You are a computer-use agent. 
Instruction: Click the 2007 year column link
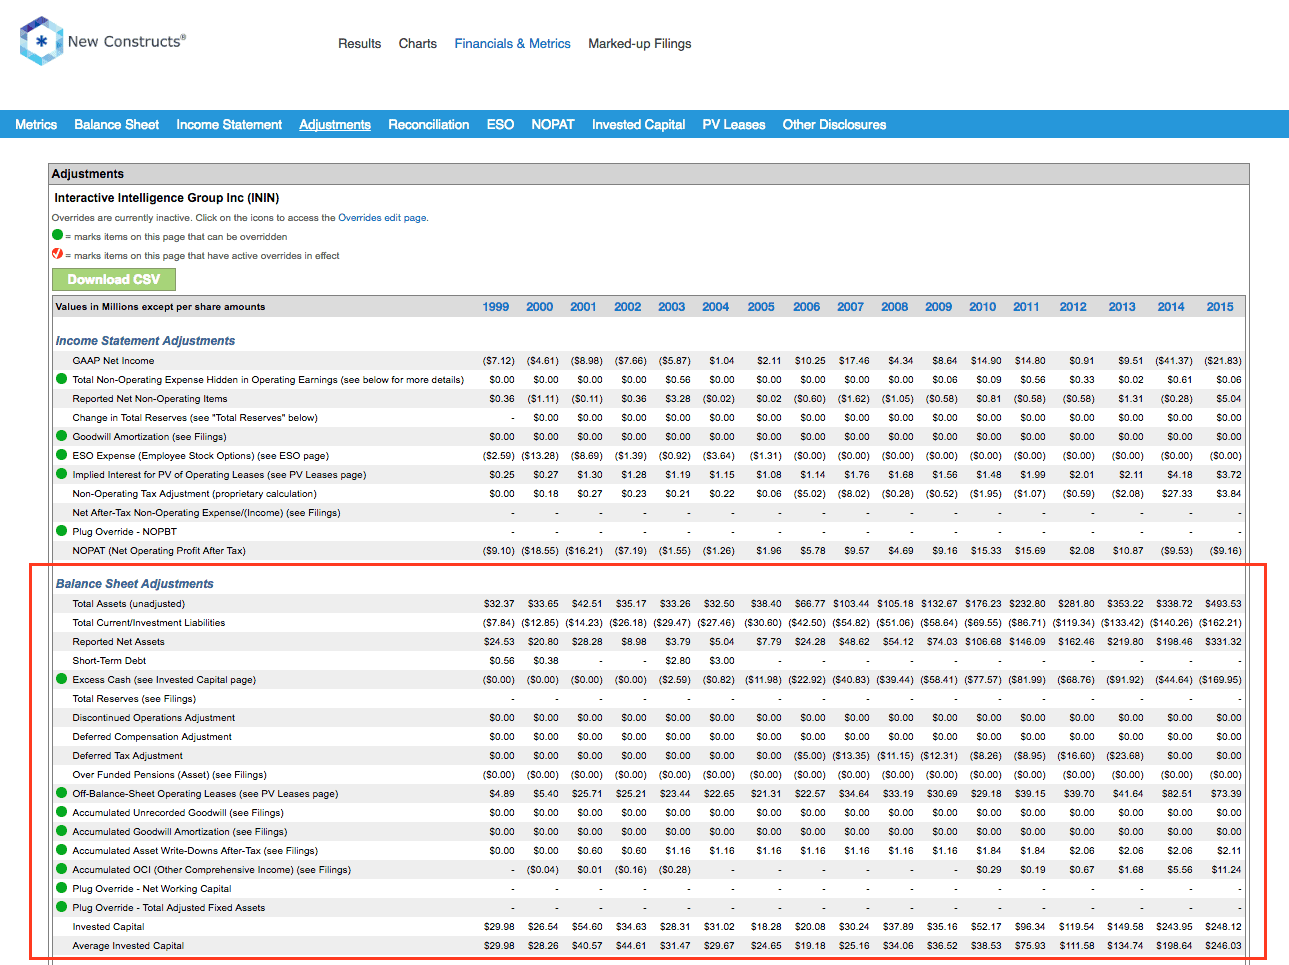(x=851, y=307)
